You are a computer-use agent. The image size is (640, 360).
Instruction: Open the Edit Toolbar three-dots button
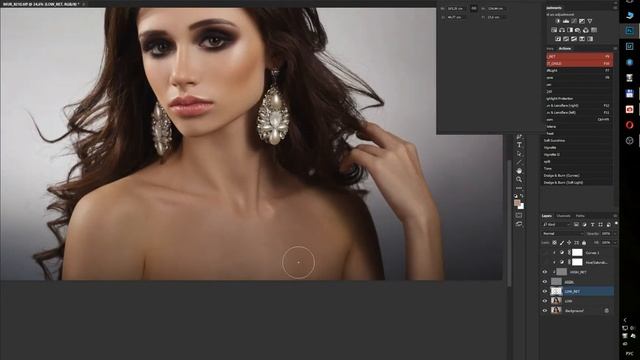click(519, 188)
